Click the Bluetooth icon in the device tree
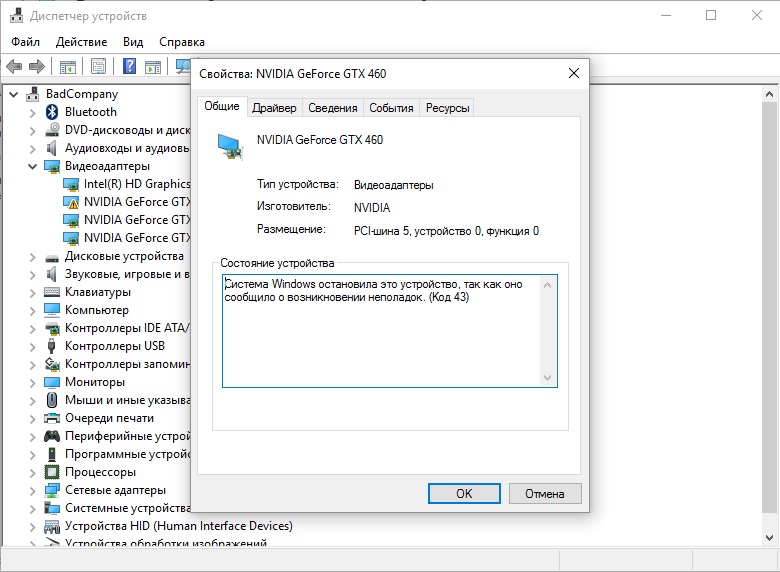 [x=53, y=112]
